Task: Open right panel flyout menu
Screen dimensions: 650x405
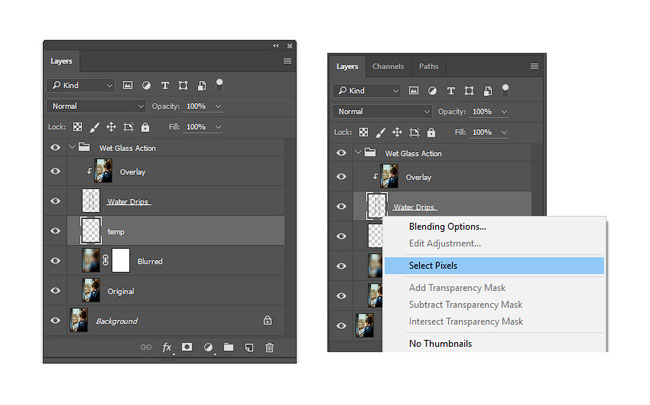Action: coord(534,66)
